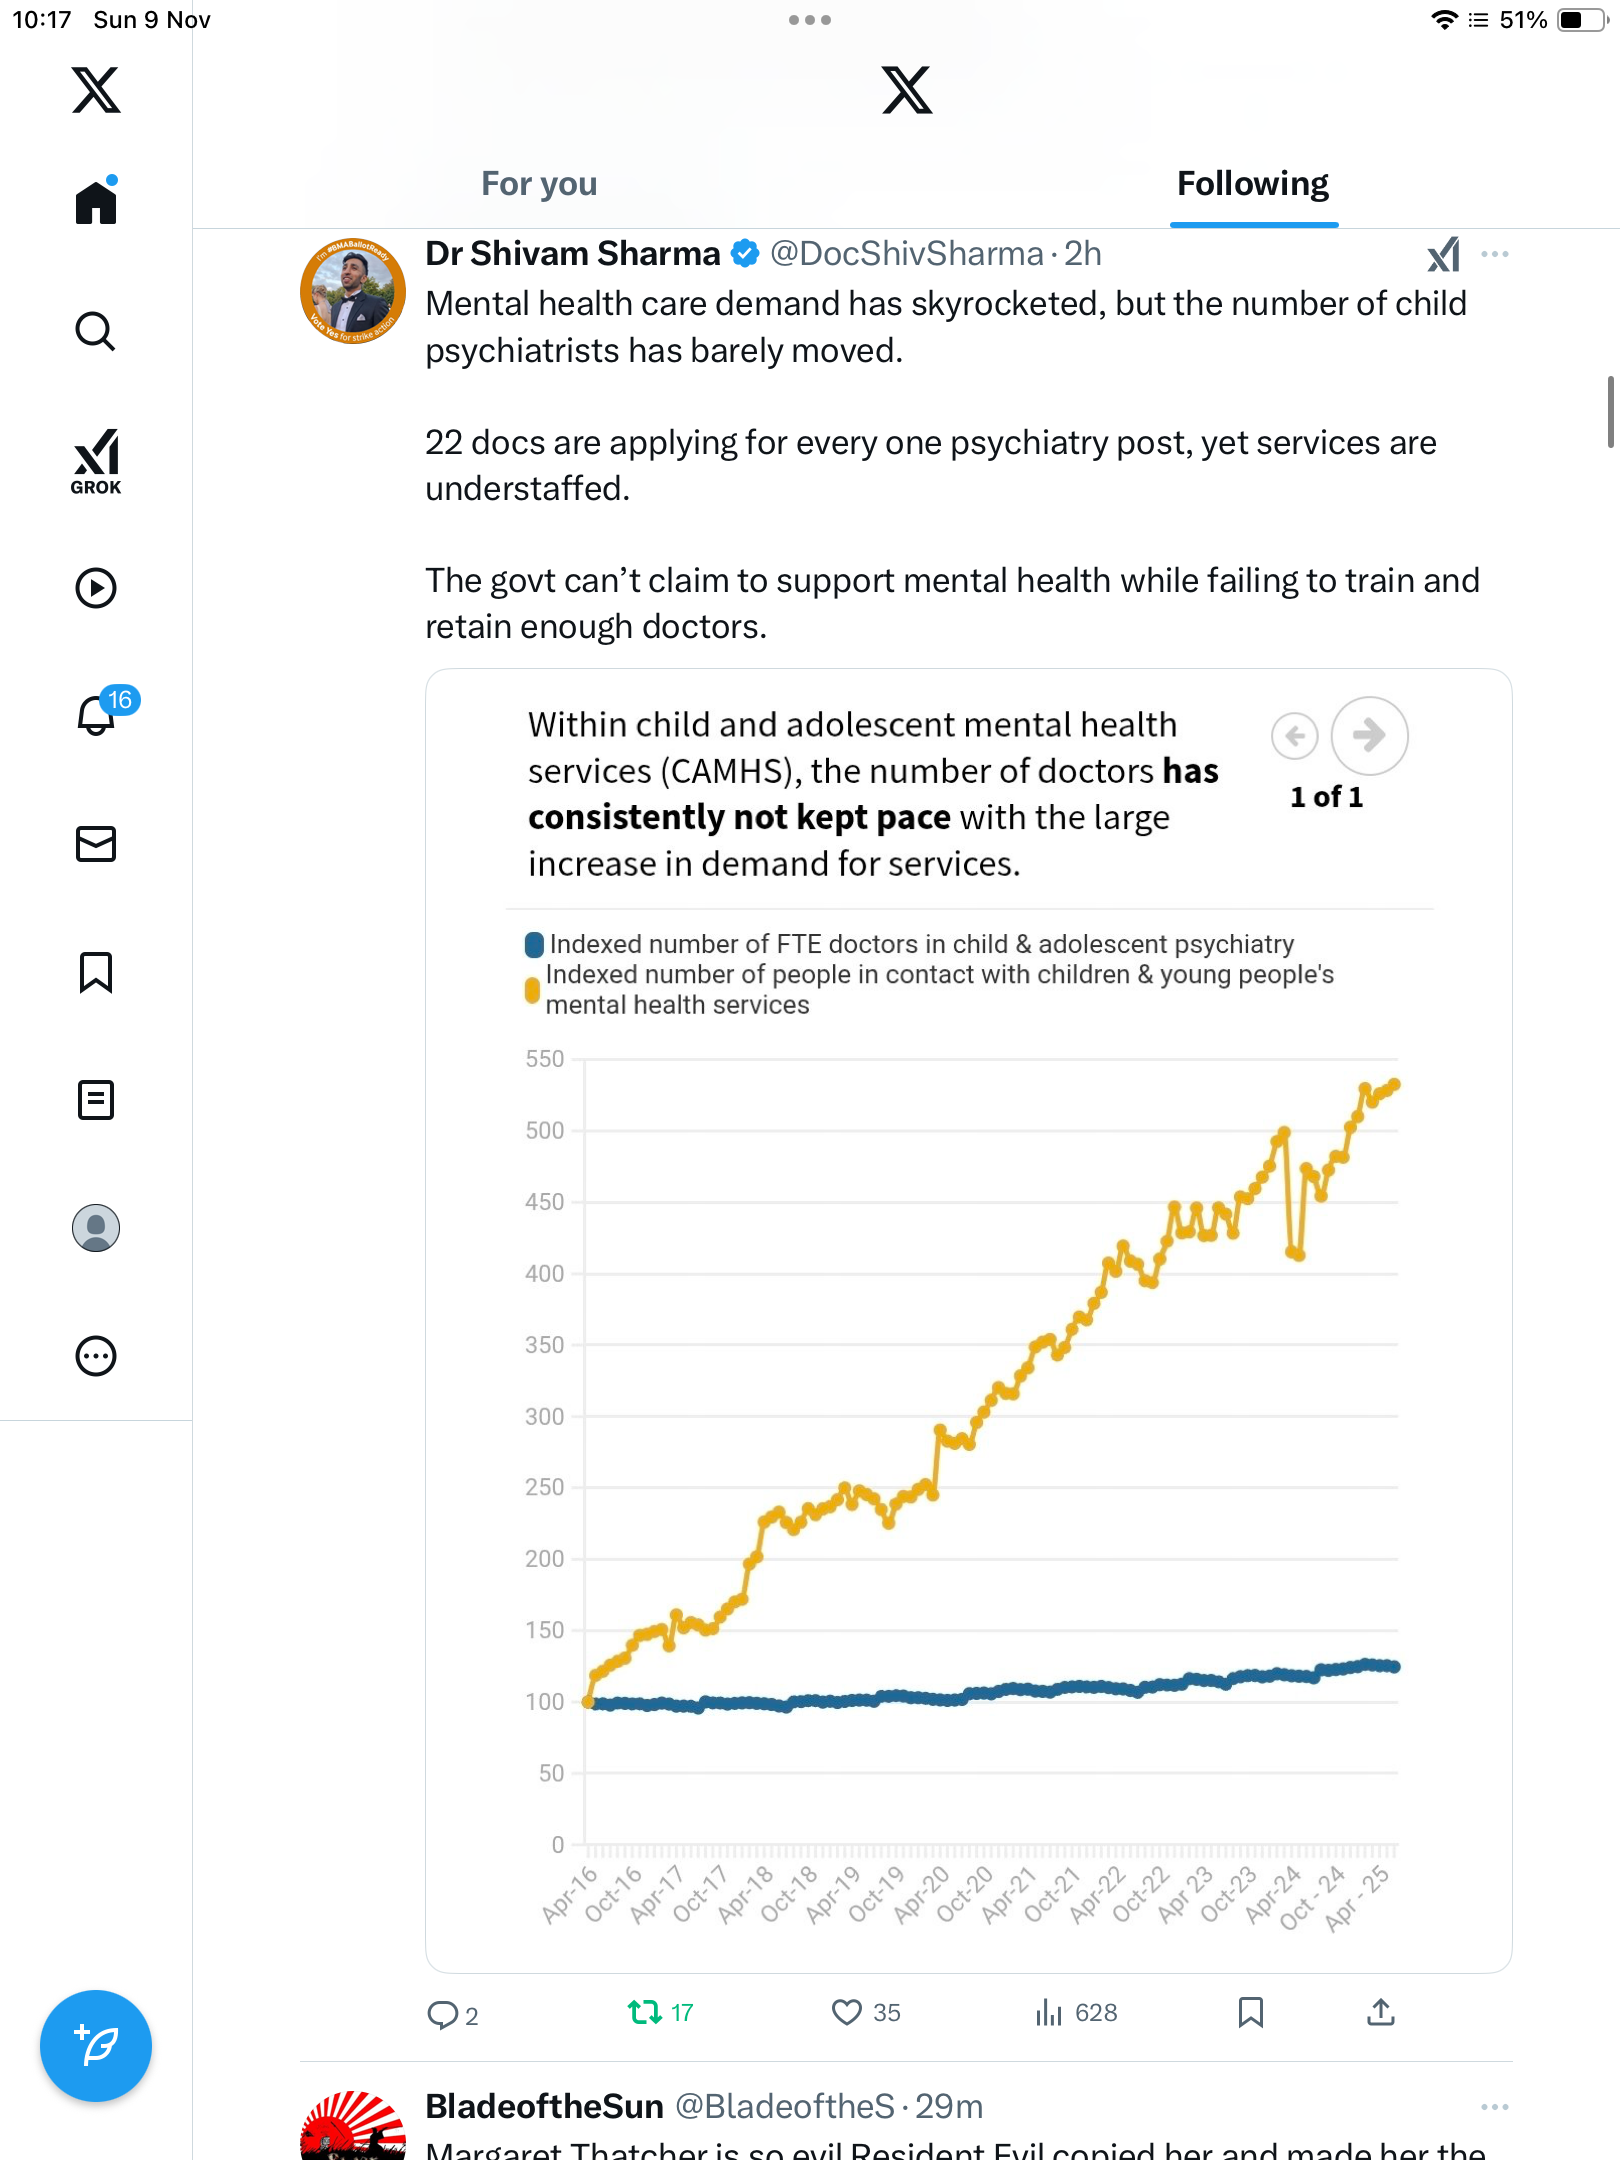Open Grok from the sidebar
Screen dimensions: 1620x2160
tap(96, 461)
